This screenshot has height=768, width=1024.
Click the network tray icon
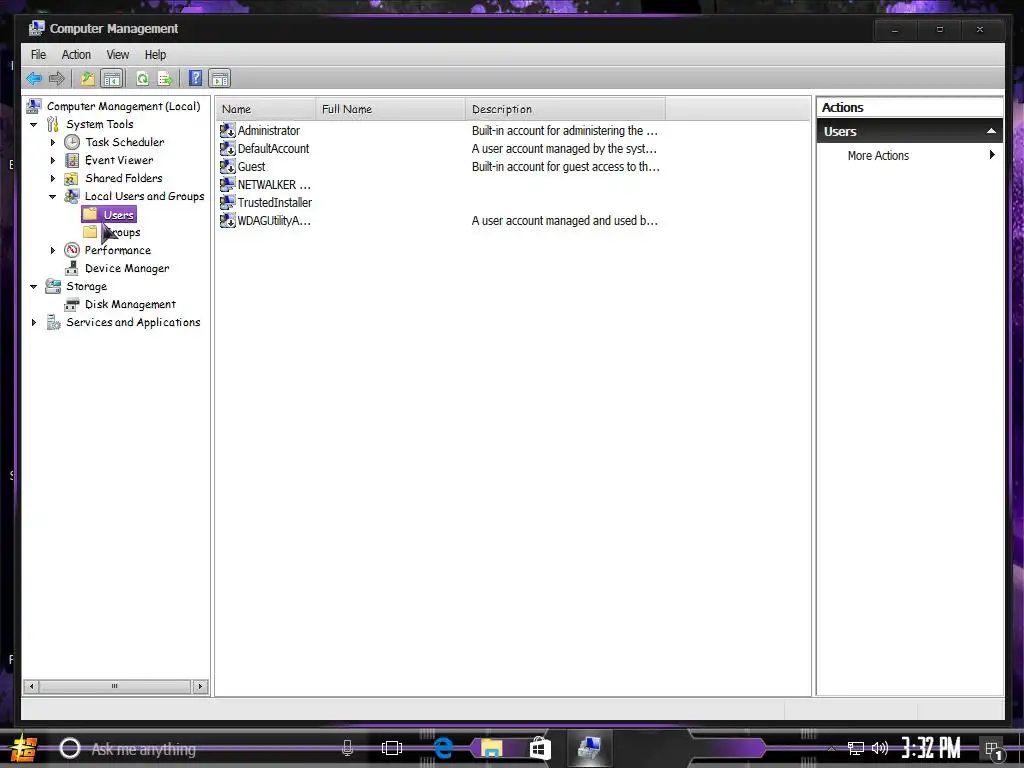point(856,748)
